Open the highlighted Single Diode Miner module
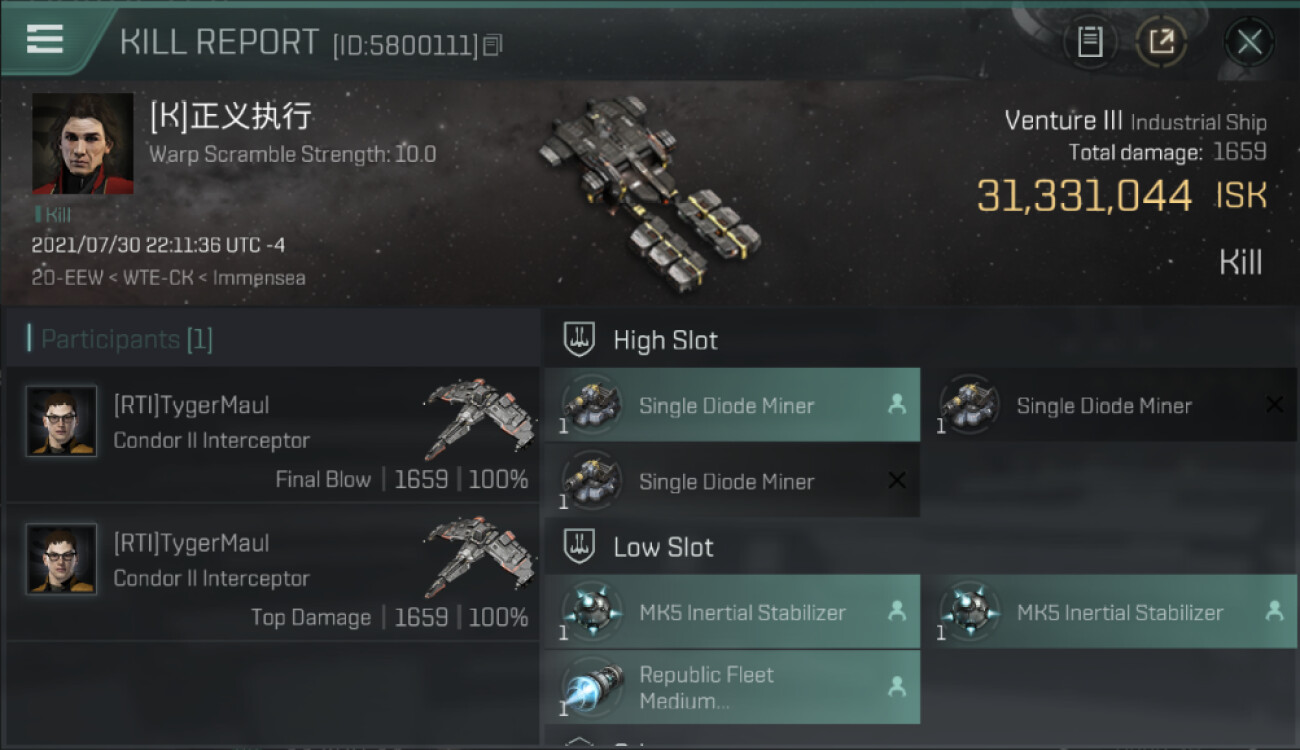The width and height of the screenshot is (1300, 750). tap(732, 405)
